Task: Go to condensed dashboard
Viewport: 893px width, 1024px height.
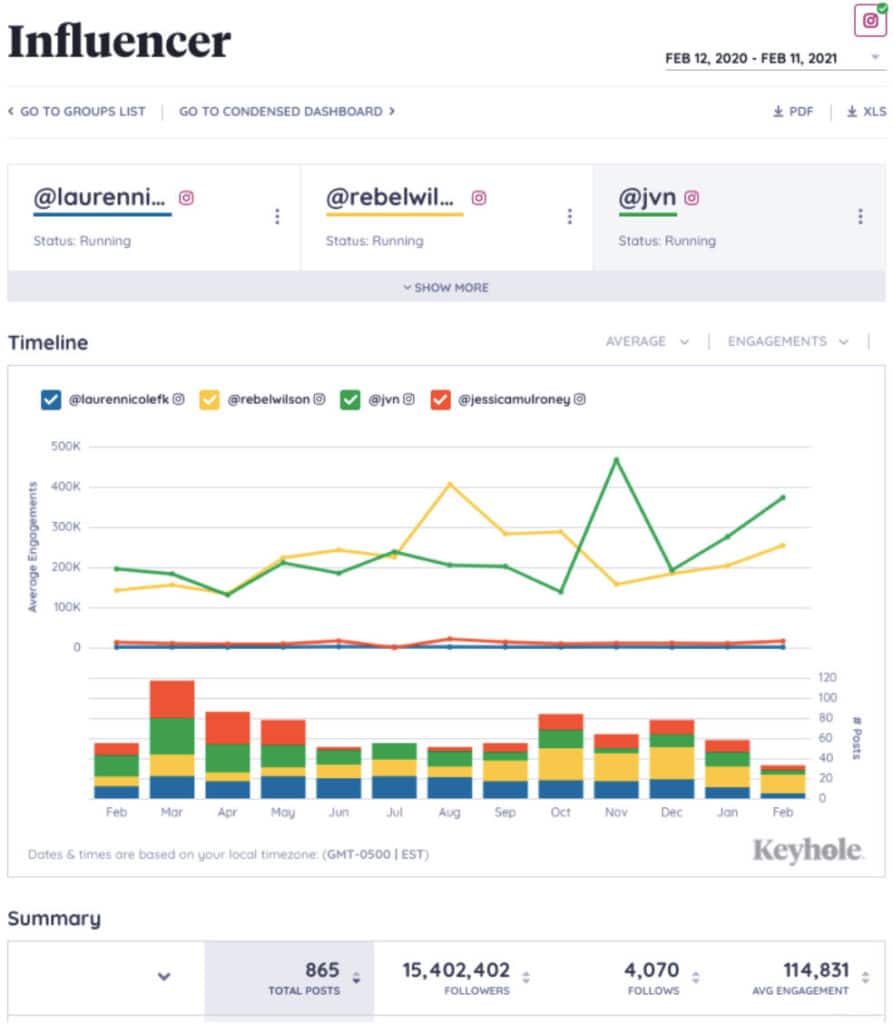Action: 287,112
